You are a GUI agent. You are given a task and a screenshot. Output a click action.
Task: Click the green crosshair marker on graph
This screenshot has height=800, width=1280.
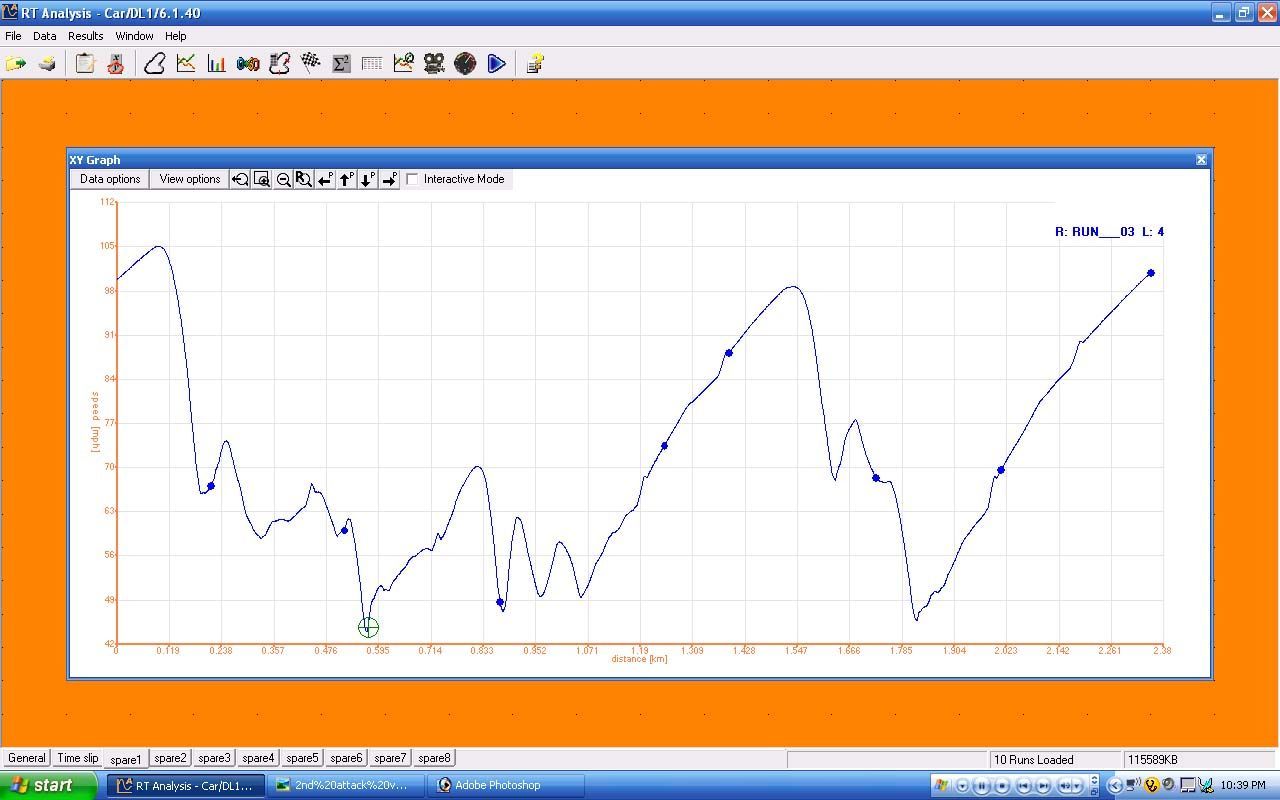(368, 628)
